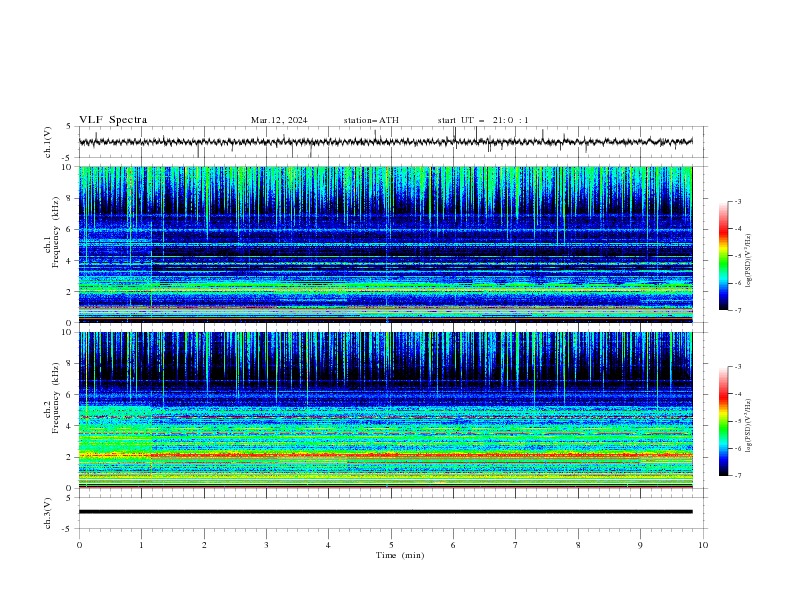Click the "station=ATH" label
Viewport: 792px width, 612px height.
pos(371,120)
